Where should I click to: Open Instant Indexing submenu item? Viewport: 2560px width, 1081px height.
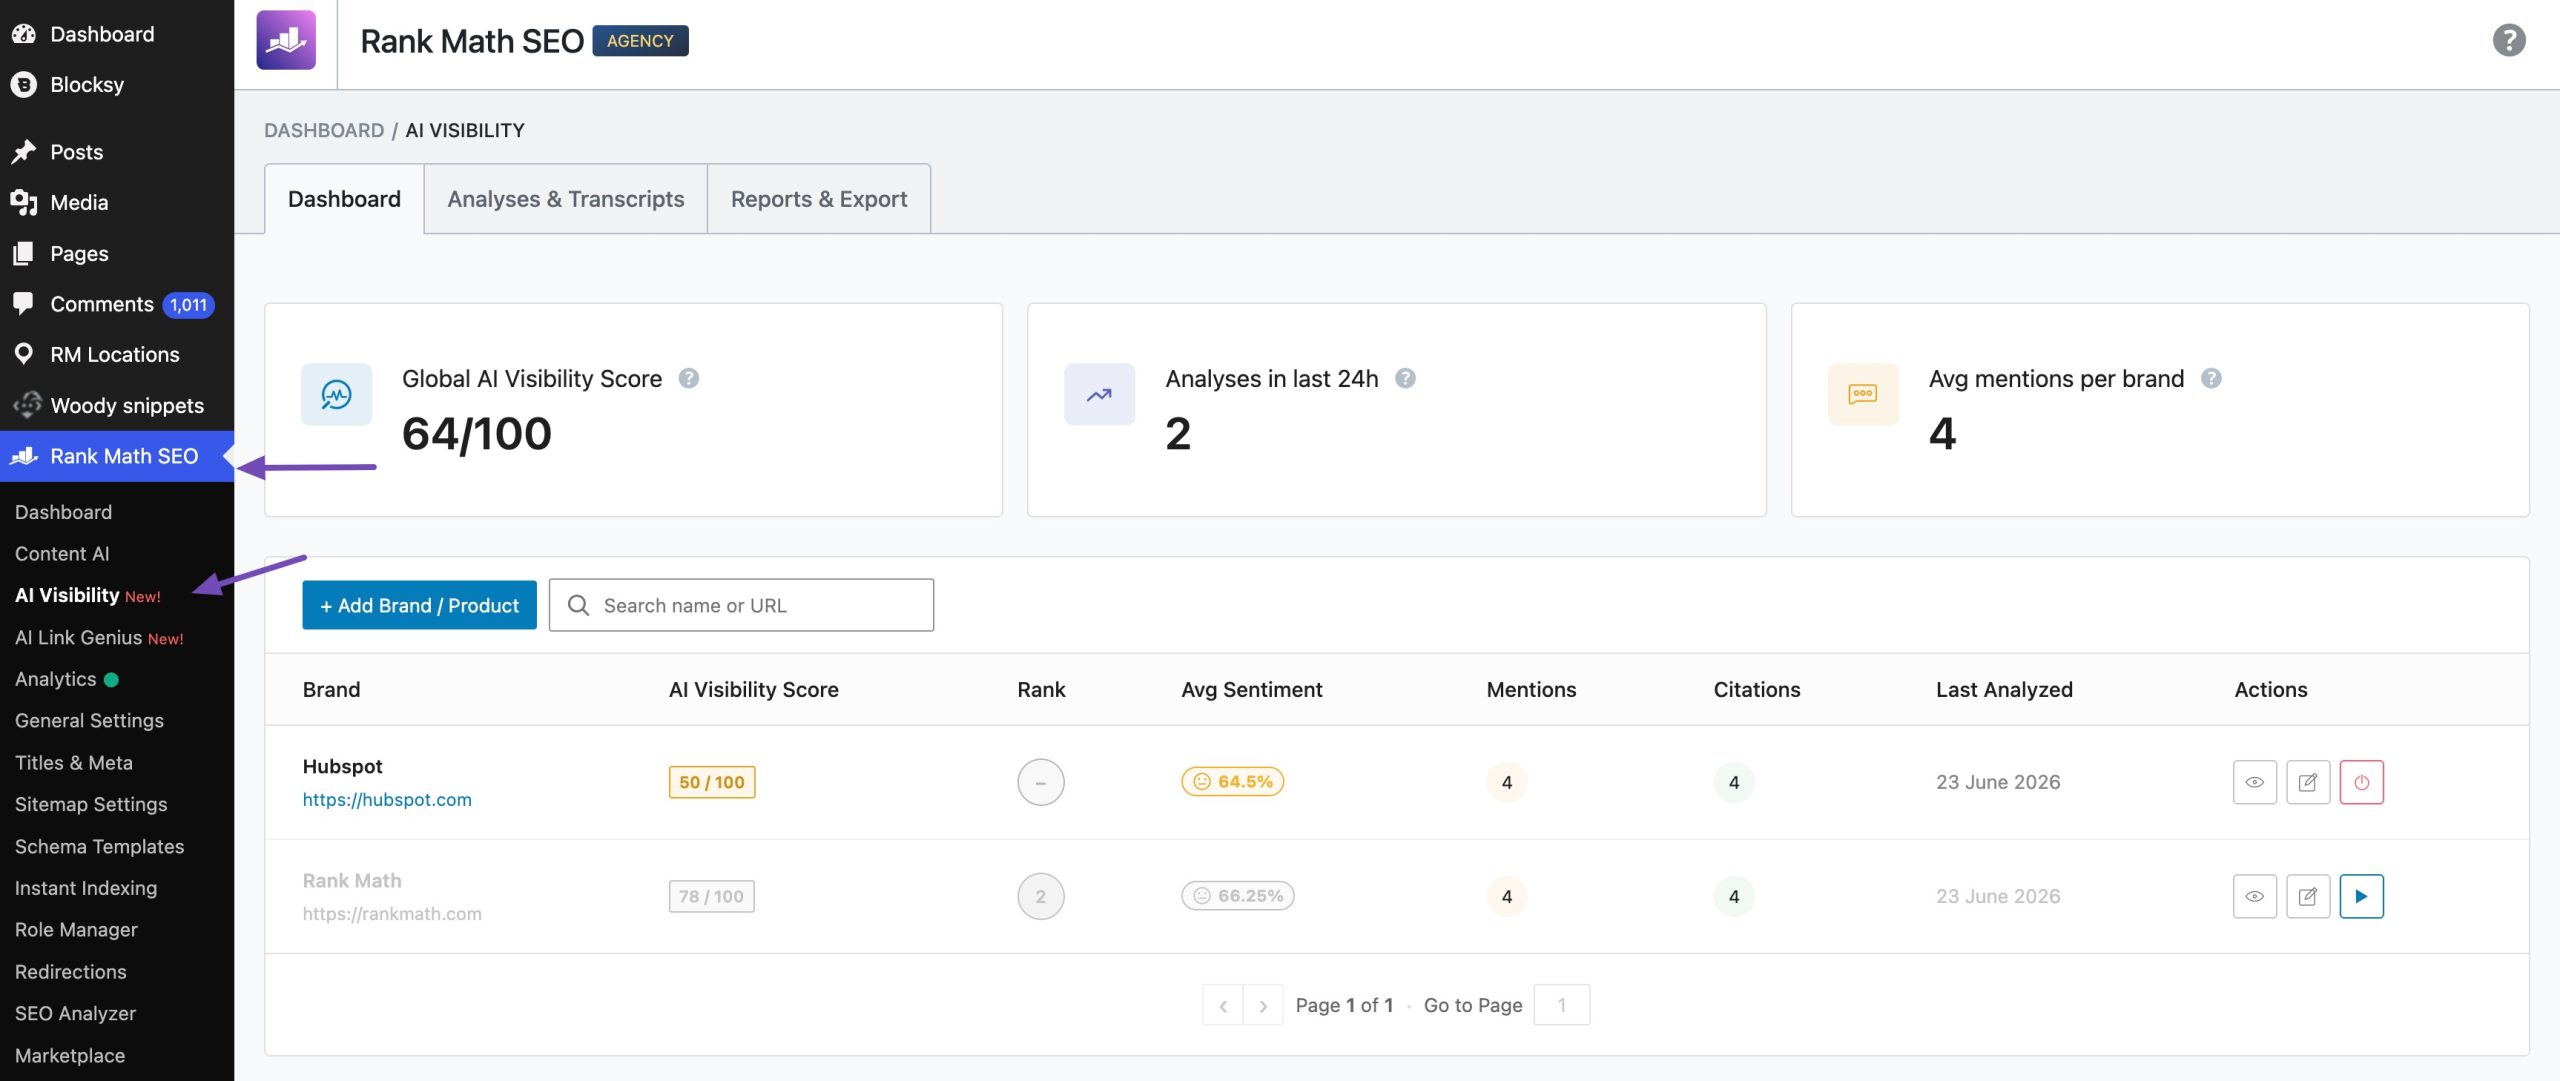(86, 888)
